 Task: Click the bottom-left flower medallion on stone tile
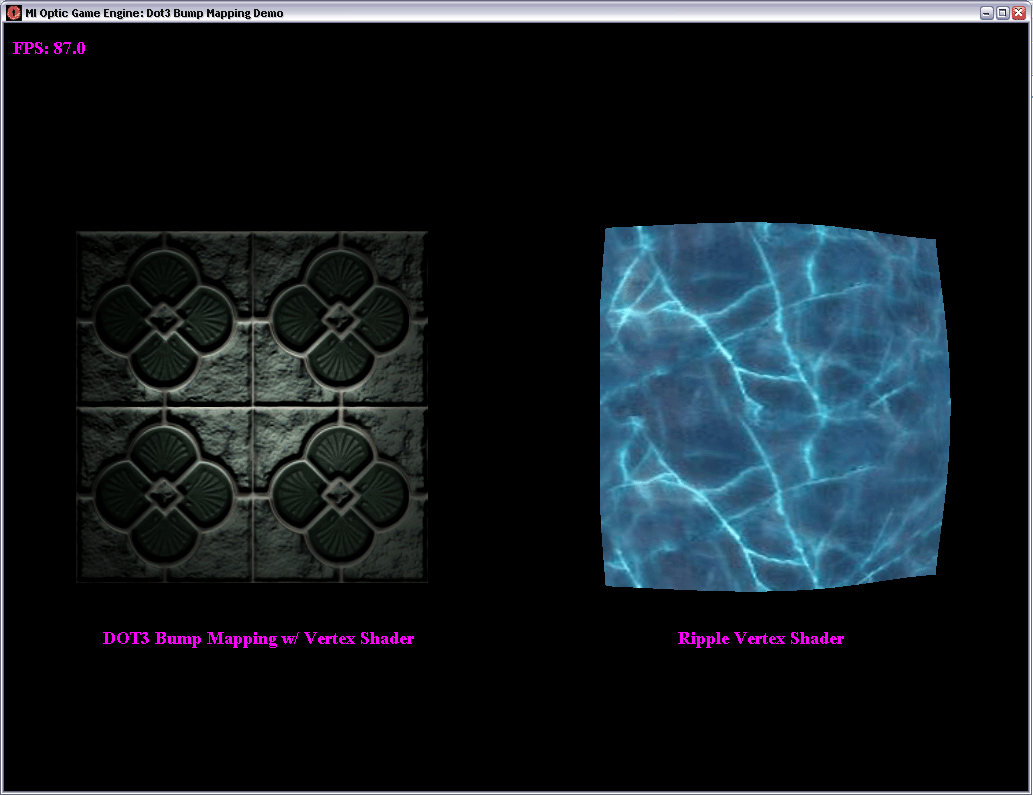[164, 495]
